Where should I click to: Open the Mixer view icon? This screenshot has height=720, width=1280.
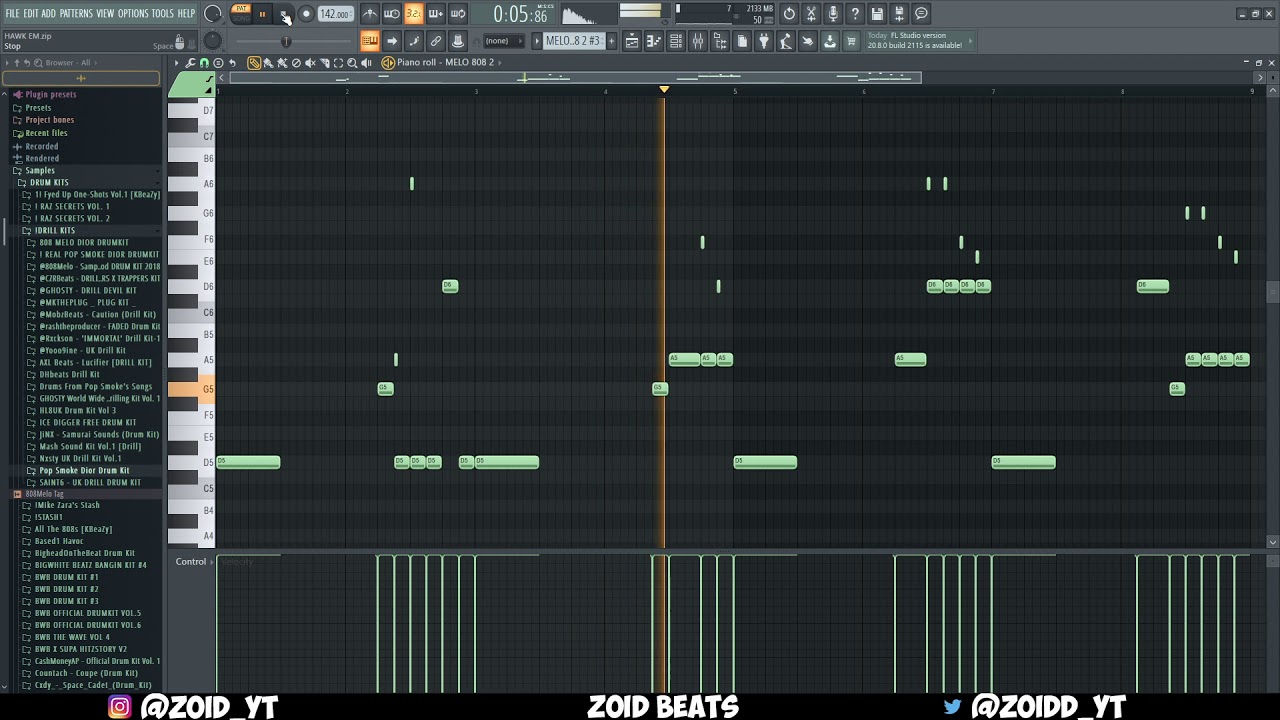click(698, 41)
